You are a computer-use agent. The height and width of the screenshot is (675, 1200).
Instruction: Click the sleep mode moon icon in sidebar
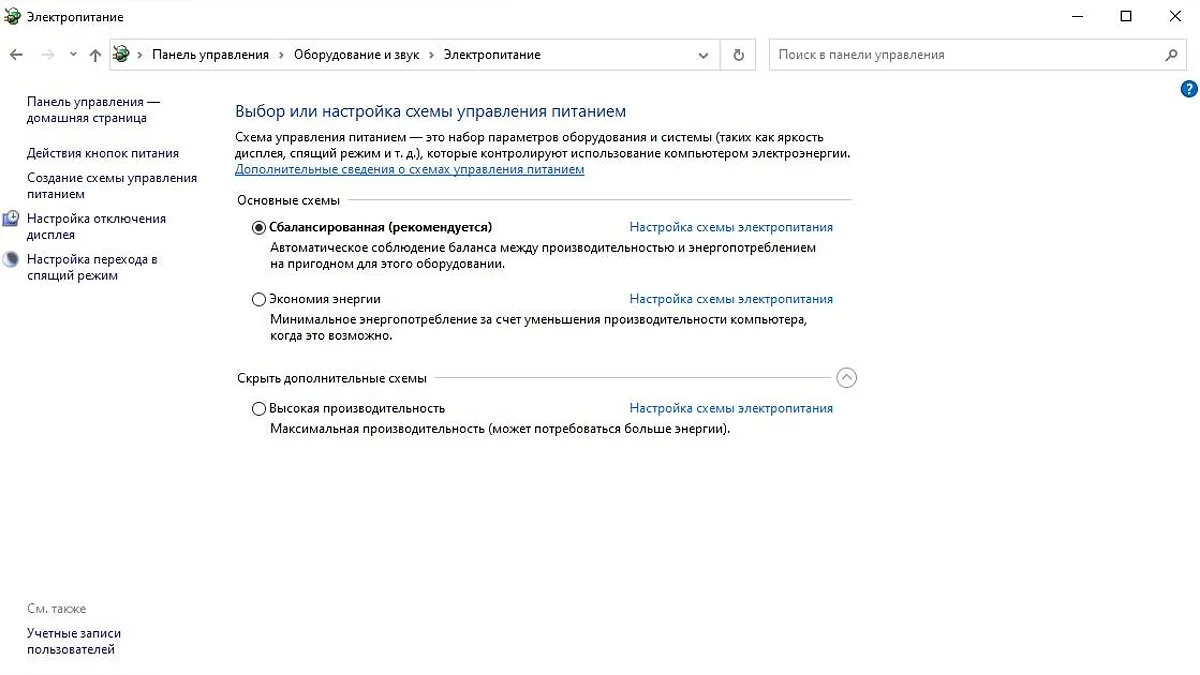11,260
